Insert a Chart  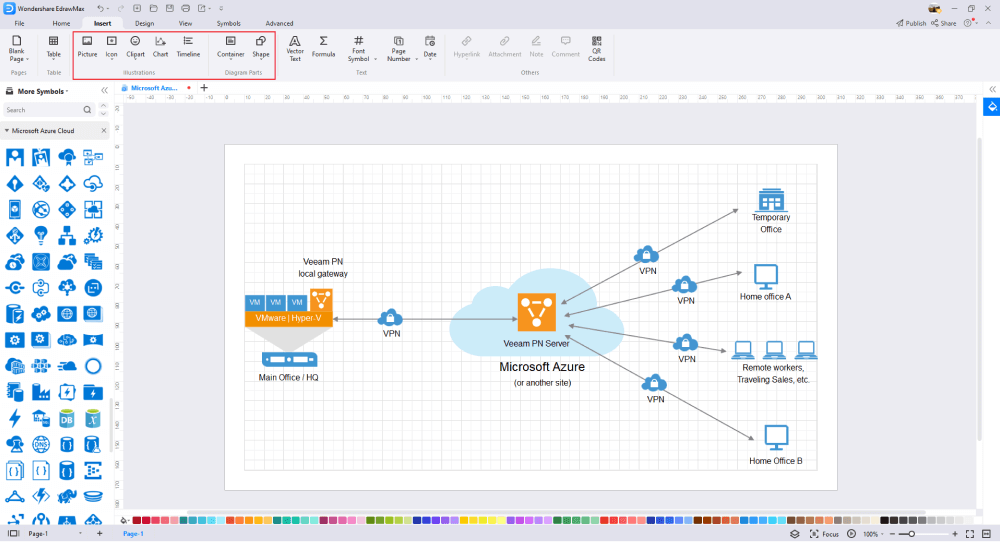click(160, 47)
